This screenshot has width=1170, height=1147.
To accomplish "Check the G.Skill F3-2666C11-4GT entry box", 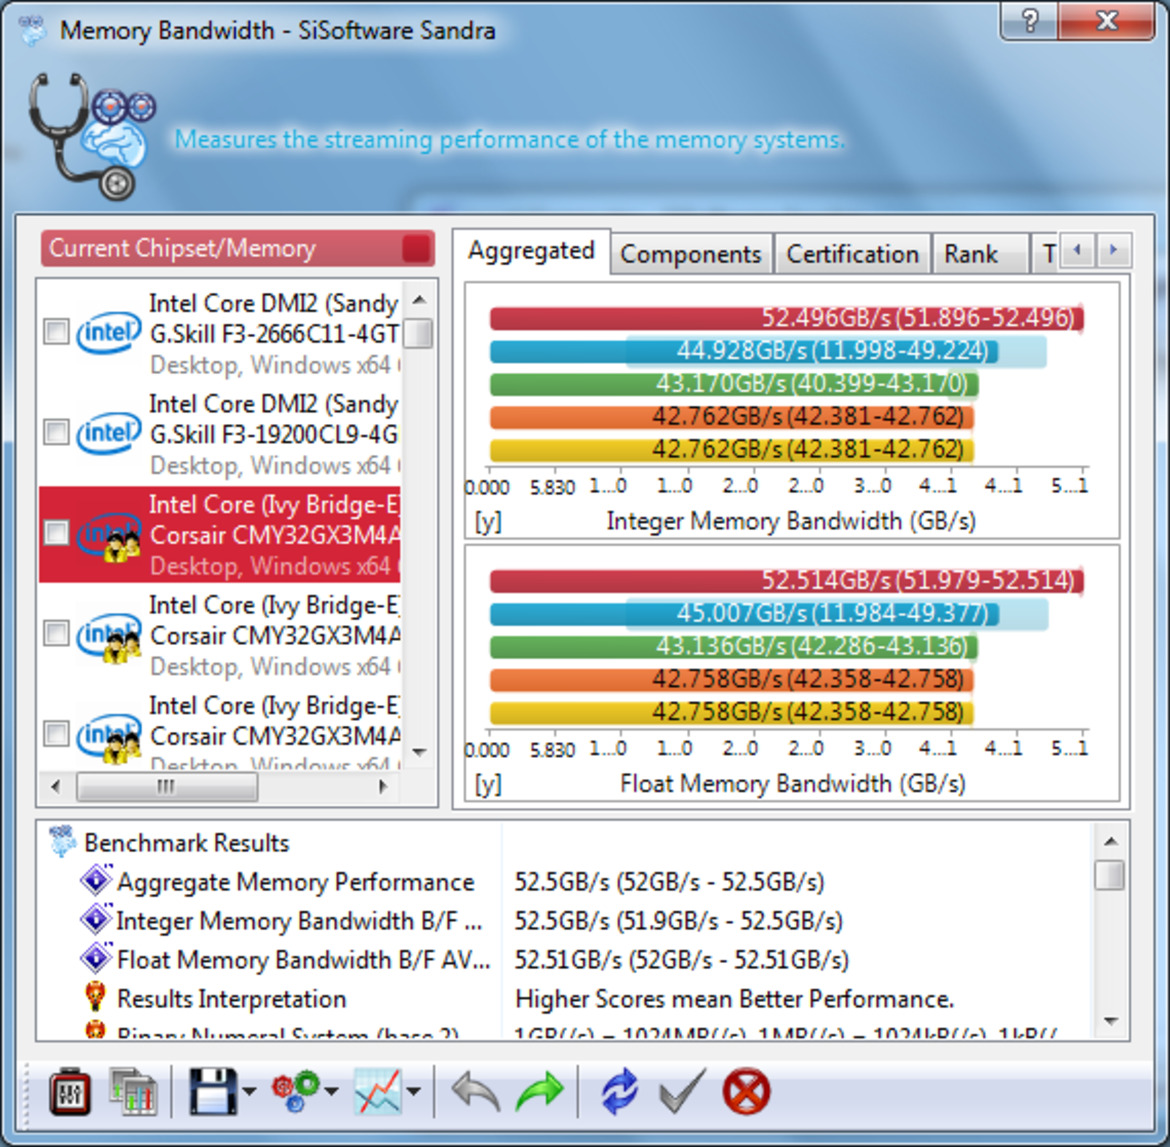I will click(x=57, y=332).
